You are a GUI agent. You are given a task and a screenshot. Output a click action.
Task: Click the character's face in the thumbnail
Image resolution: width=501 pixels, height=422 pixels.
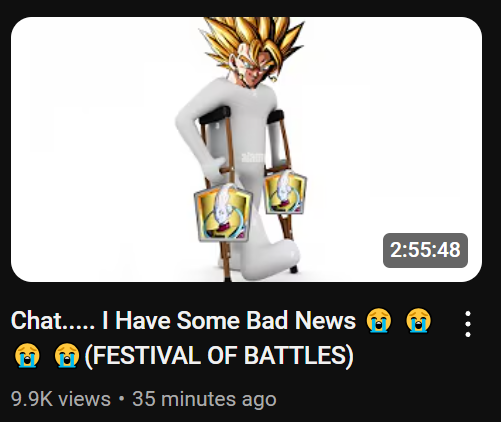coord(258,72)
